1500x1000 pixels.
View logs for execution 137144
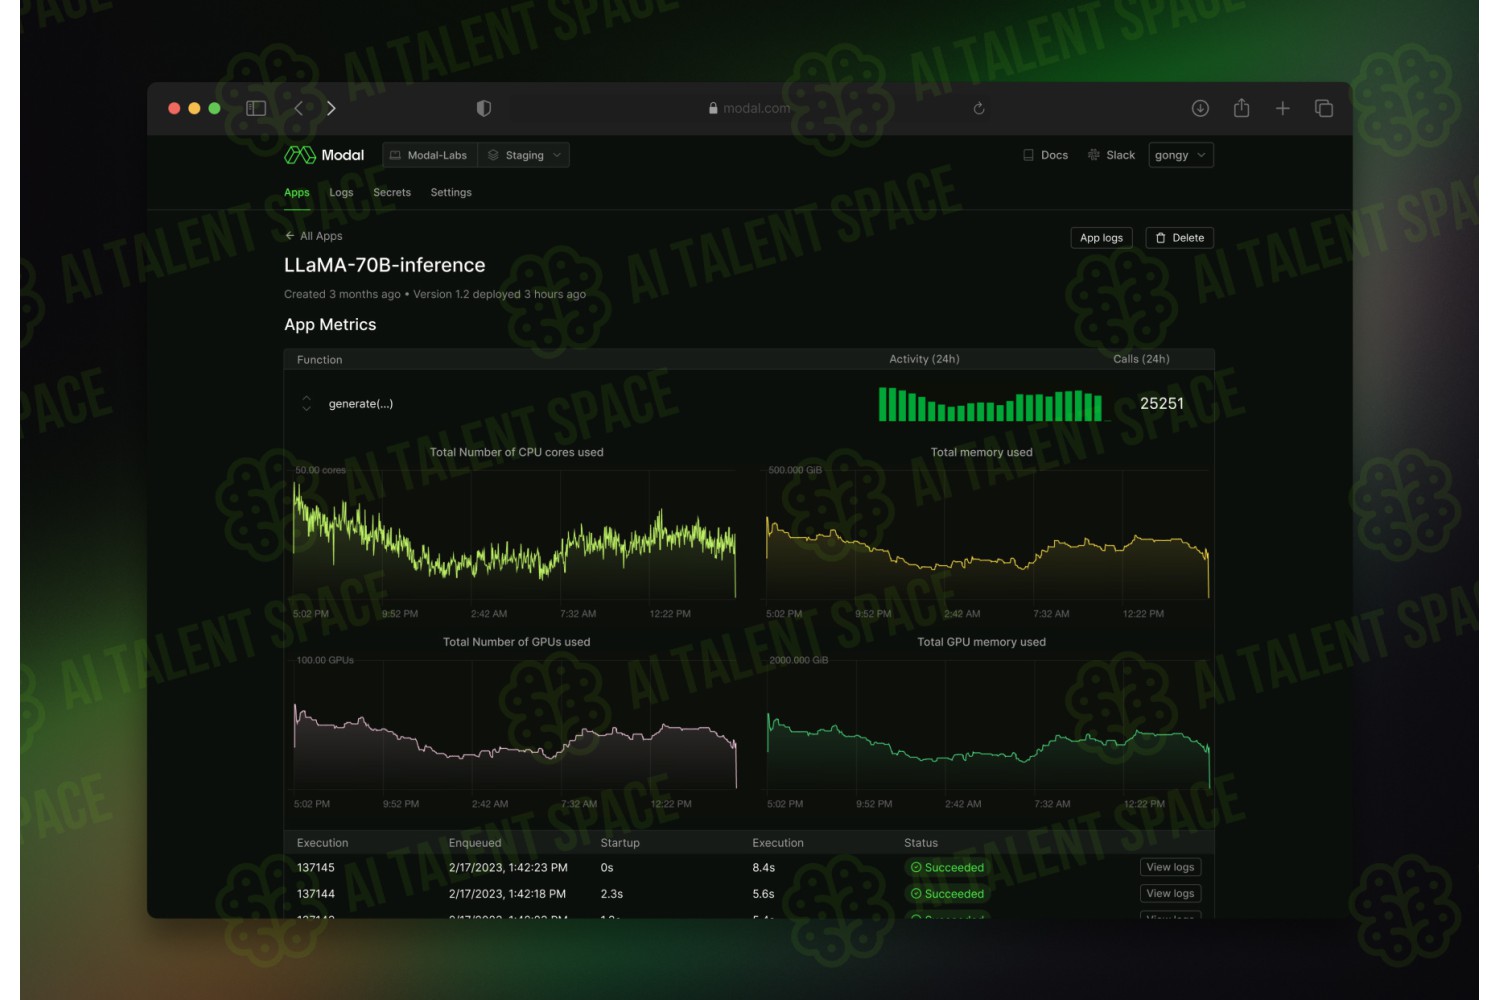coord(1171,894)
